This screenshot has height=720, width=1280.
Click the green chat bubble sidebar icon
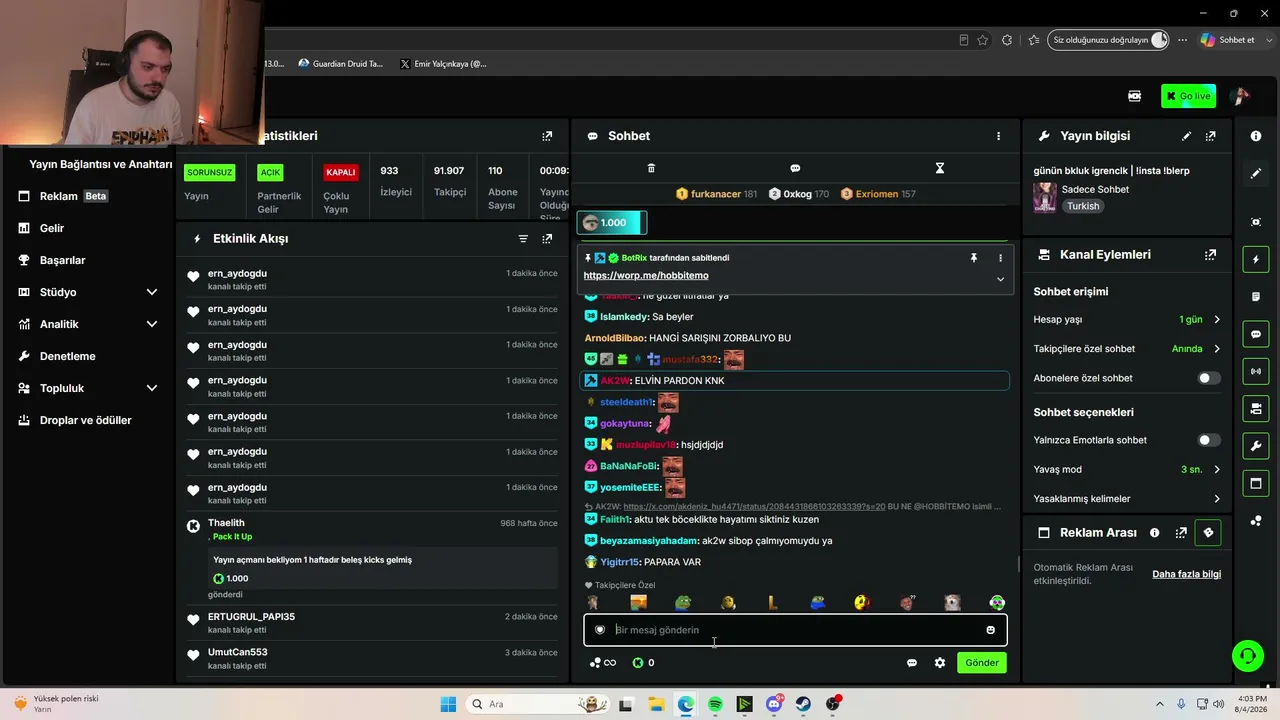pyautogui.click(x=1256, y=334)
